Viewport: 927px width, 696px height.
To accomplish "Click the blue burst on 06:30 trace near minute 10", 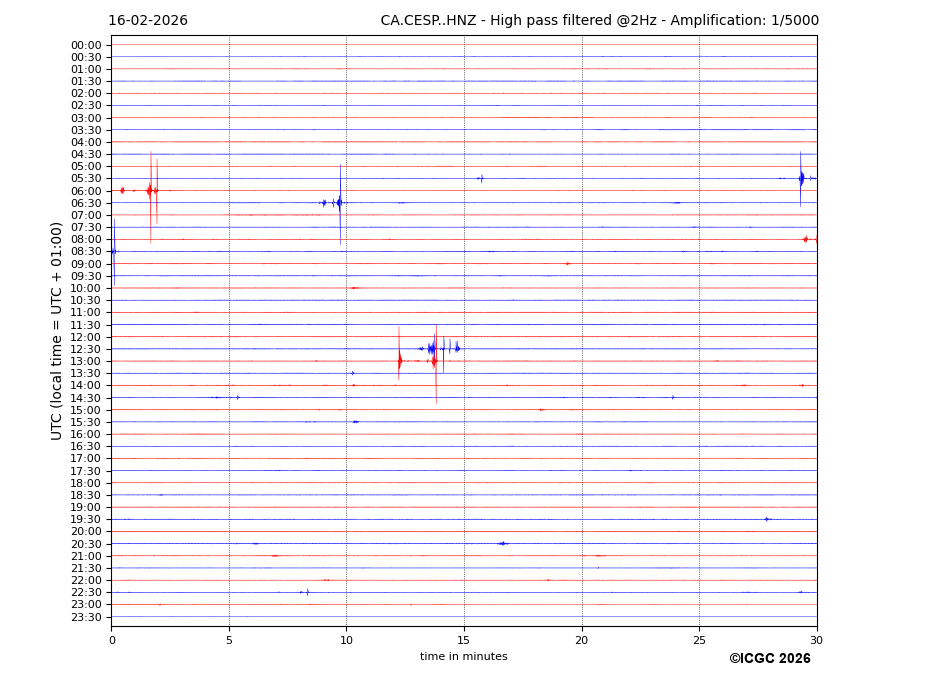I will [339, 203].
